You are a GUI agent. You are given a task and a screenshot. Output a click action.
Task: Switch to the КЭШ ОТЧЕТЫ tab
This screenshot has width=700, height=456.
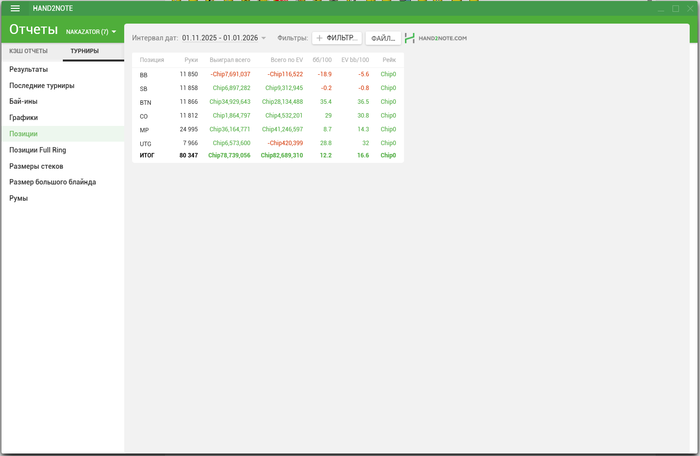point(28,51)
